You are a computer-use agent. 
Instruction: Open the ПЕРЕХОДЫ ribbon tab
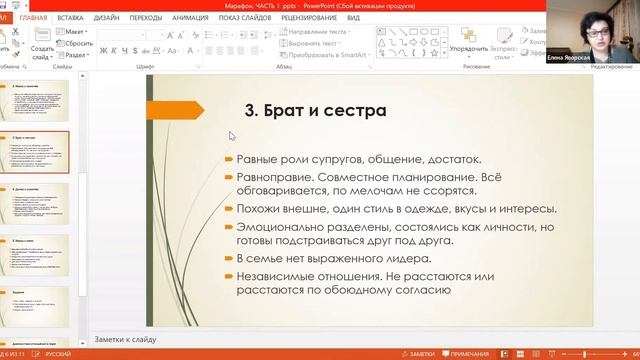(x=146, y=18)
